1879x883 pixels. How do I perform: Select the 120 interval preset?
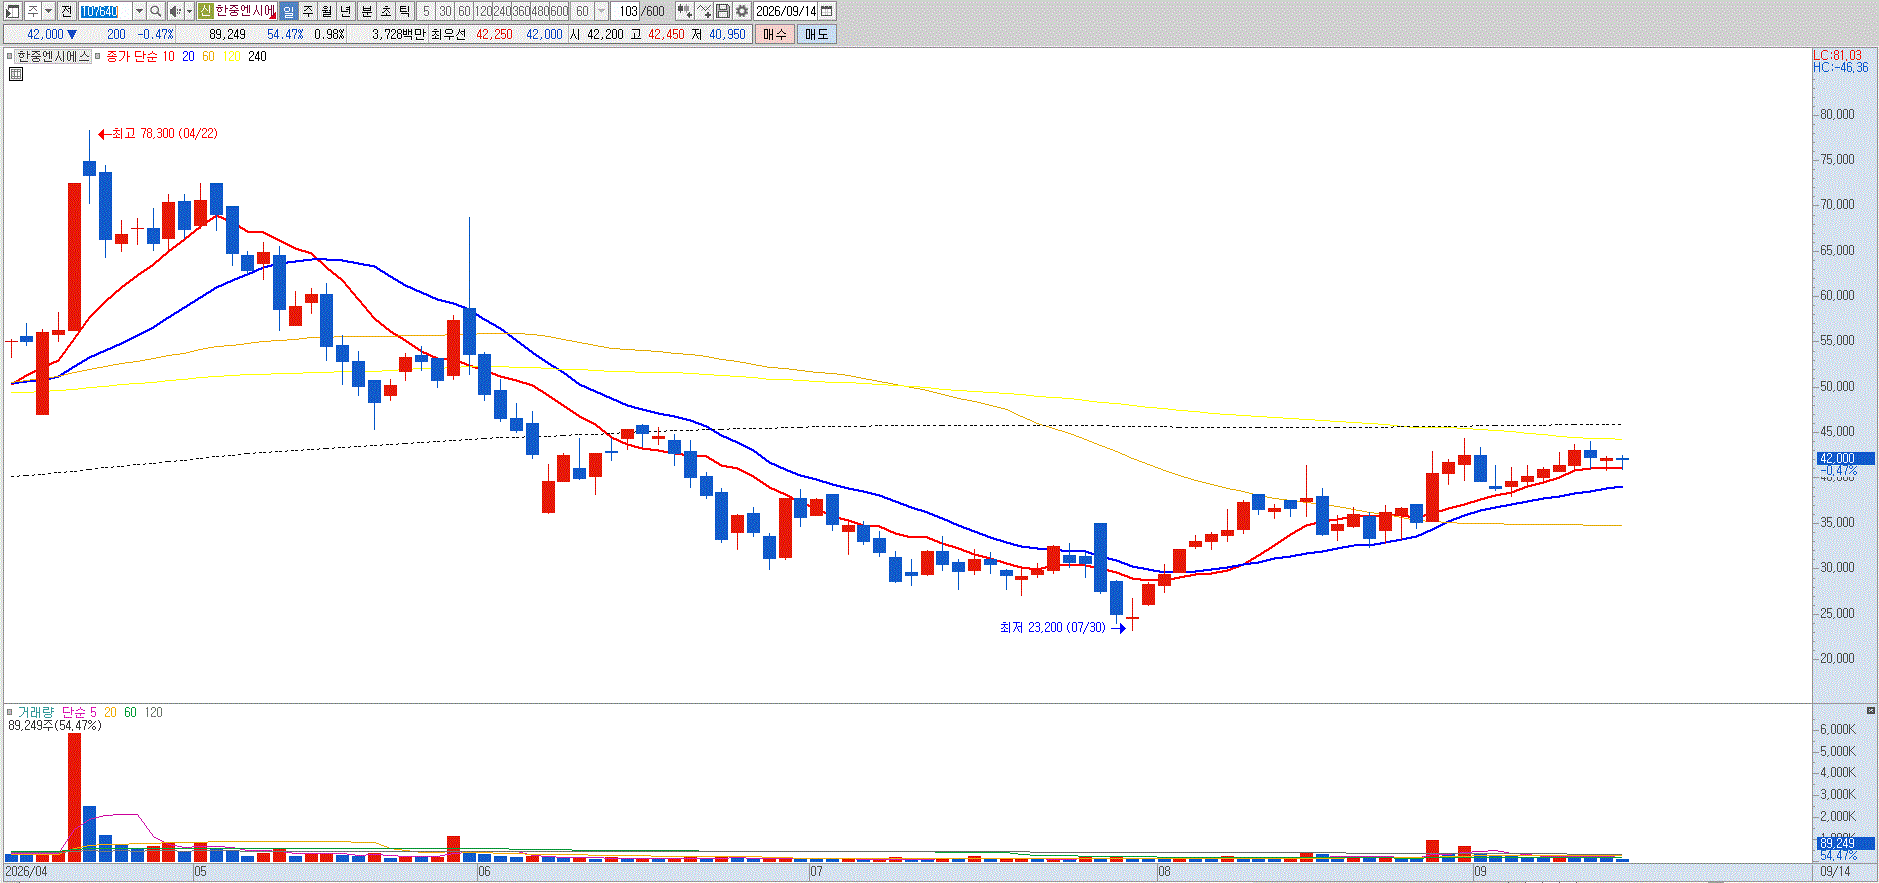[x=483, y=11]
